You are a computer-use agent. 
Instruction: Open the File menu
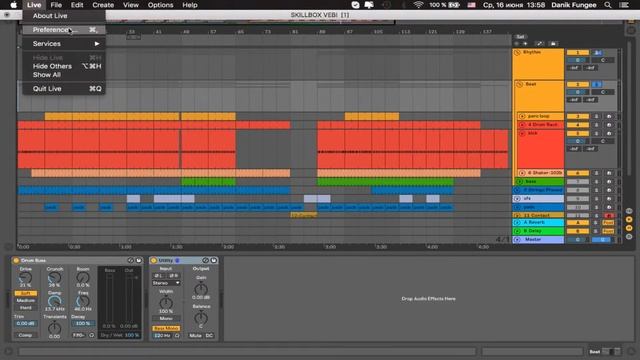(56, 5)
